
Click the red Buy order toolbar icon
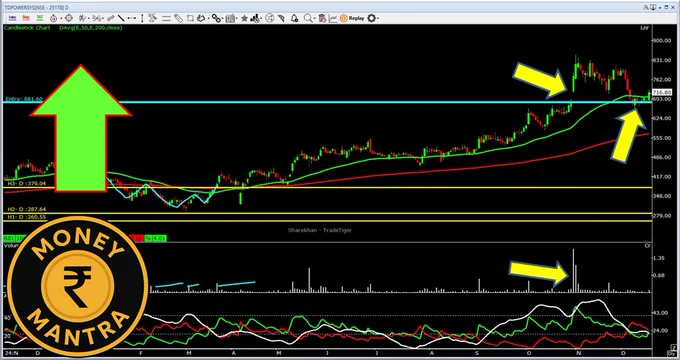pyautogui.click(x=26, y=18)
